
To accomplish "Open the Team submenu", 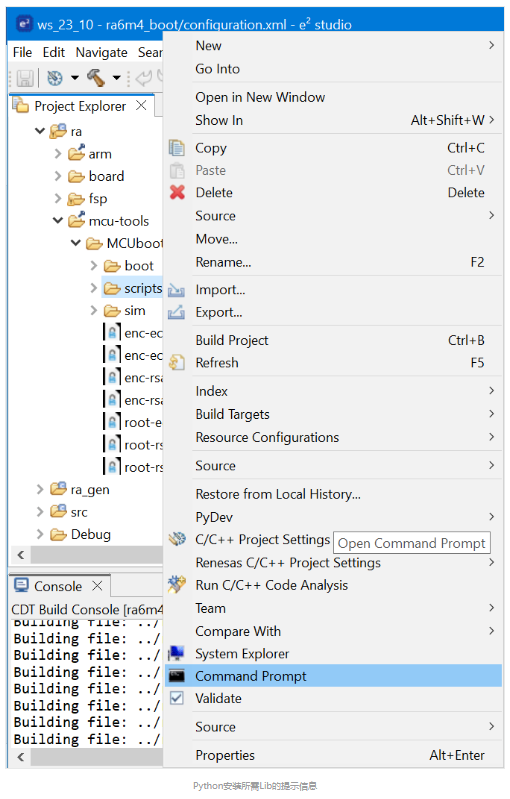I will [x=333, y=608].
